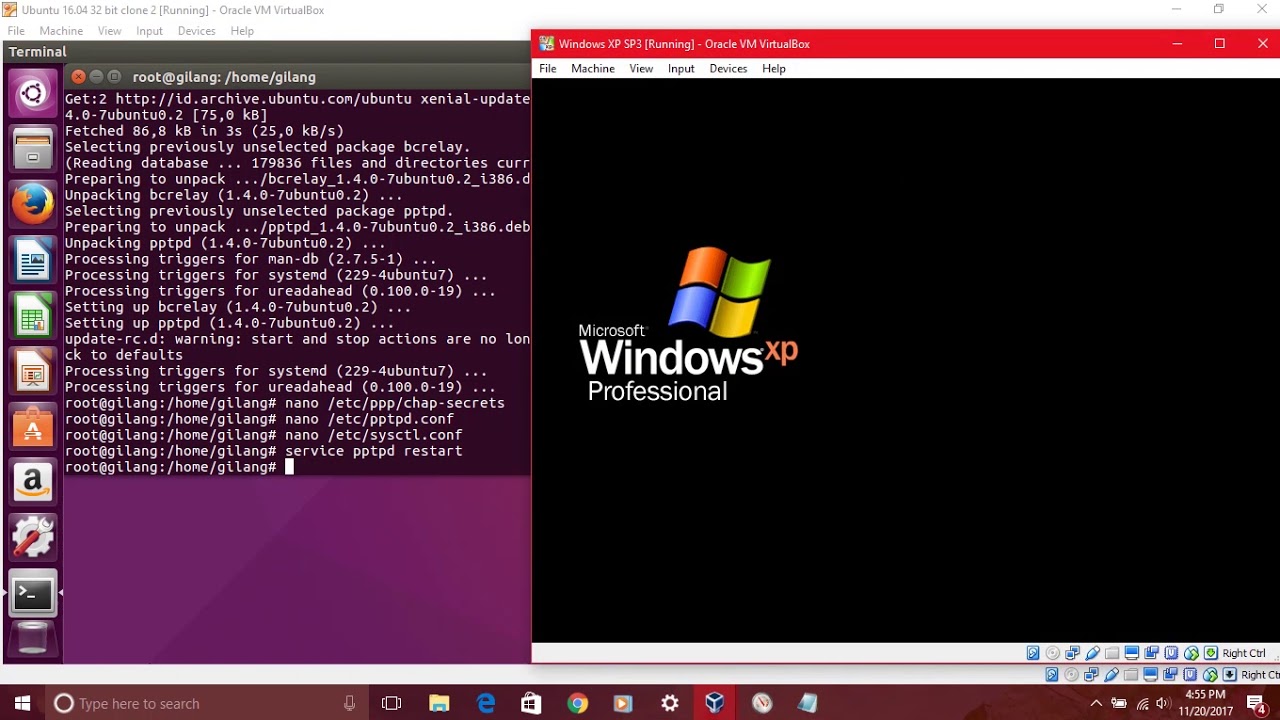The image size is (1280, 720).
Task: Launch Microsoft Edge from taskbar
Action: tap(486, 703)
